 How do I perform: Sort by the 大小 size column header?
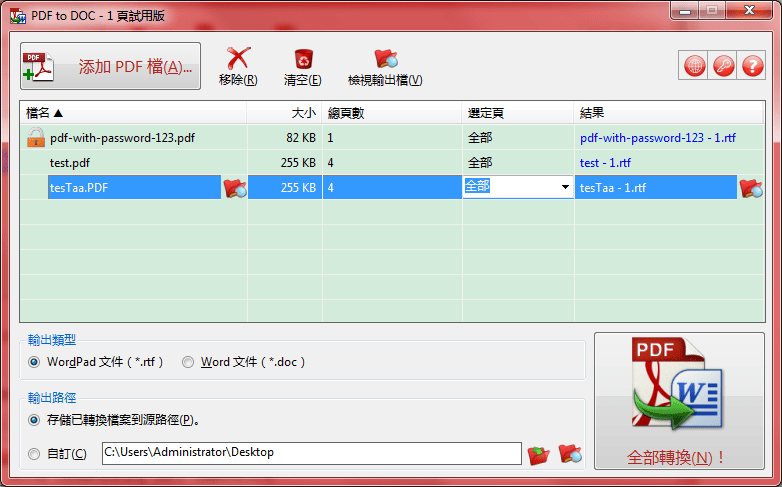[284, 113]
